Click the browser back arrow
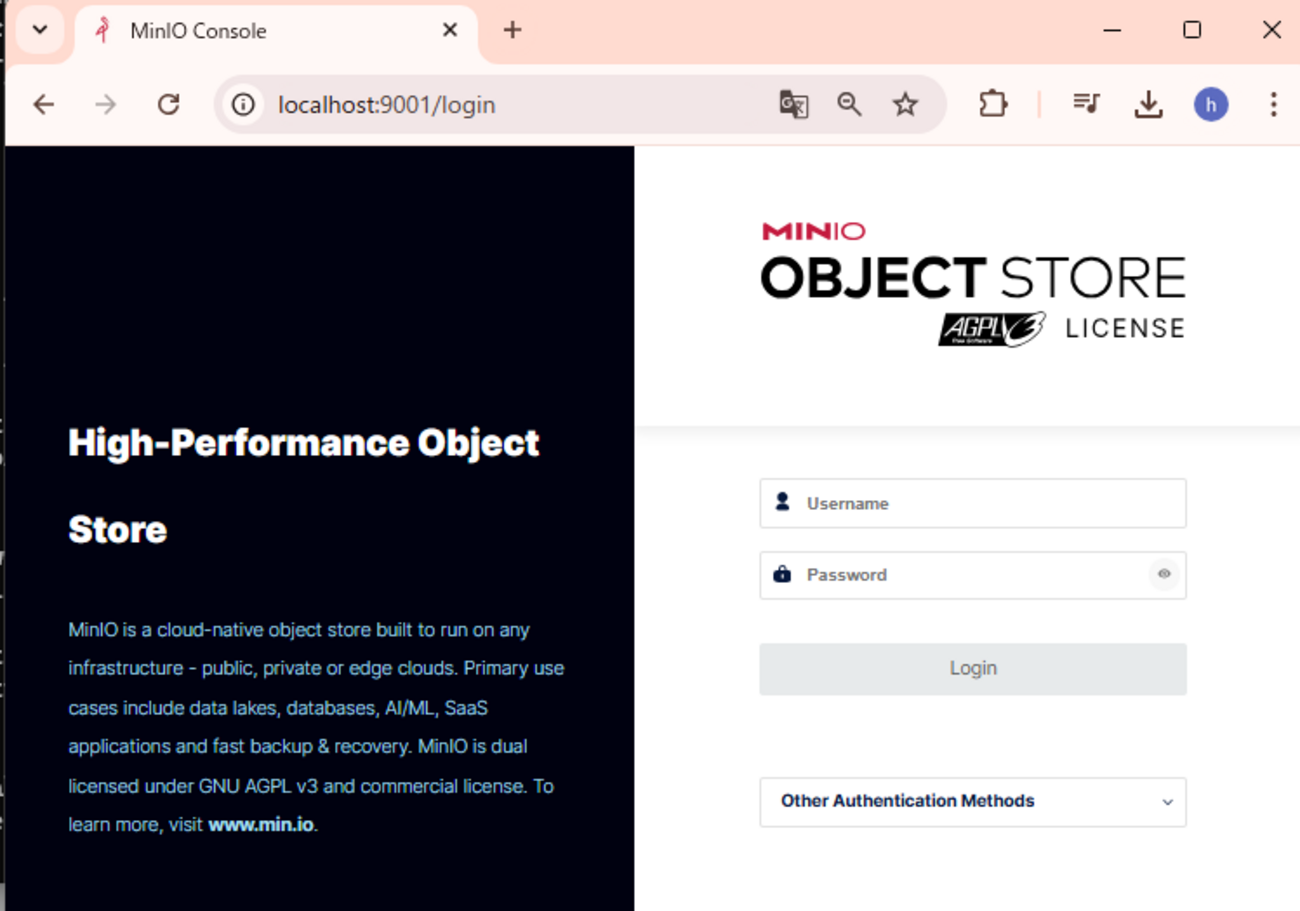The width and height of the screenshot is (1300, 911). (x=43, y=105)
